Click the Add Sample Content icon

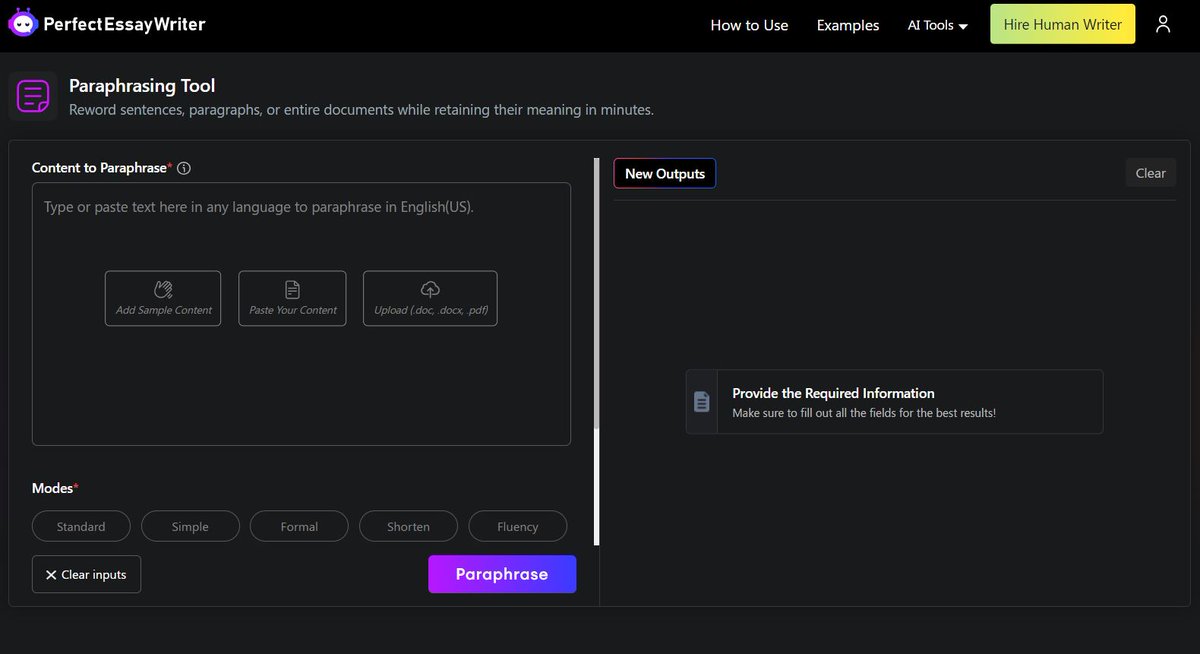pyautogui.click(x=162, y=289)
